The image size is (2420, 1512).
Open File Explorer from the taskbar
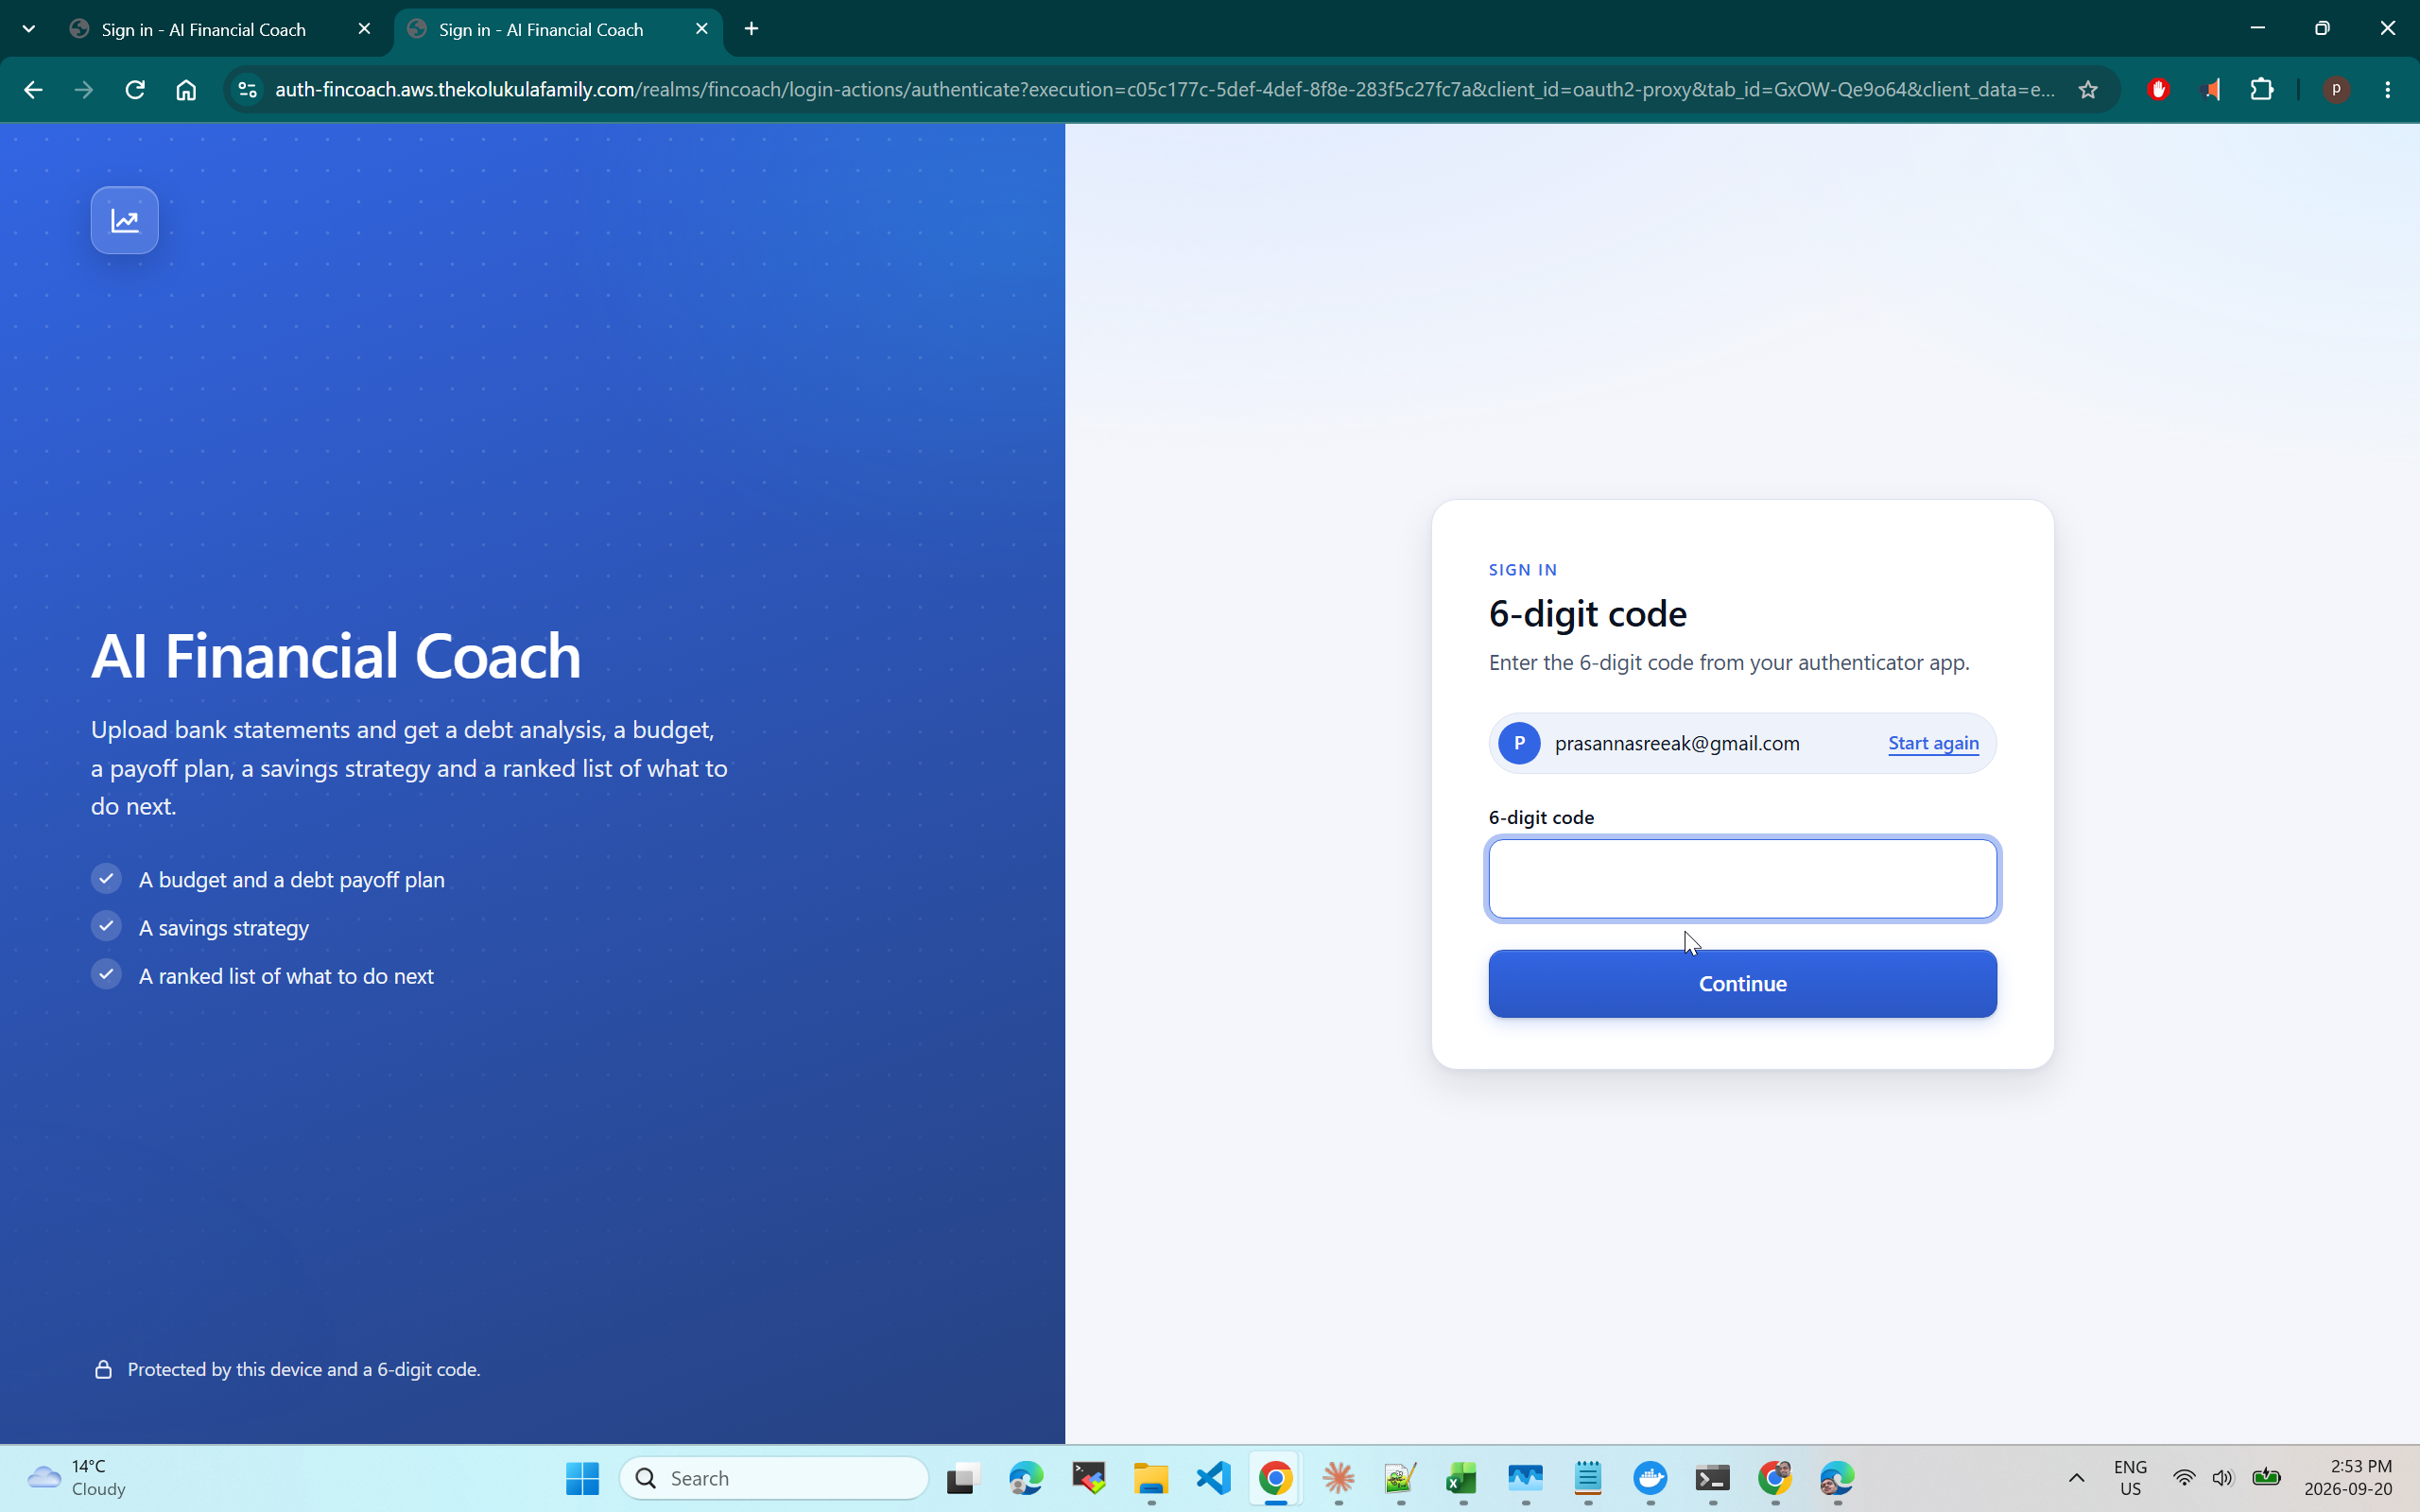point(1151,1478)
